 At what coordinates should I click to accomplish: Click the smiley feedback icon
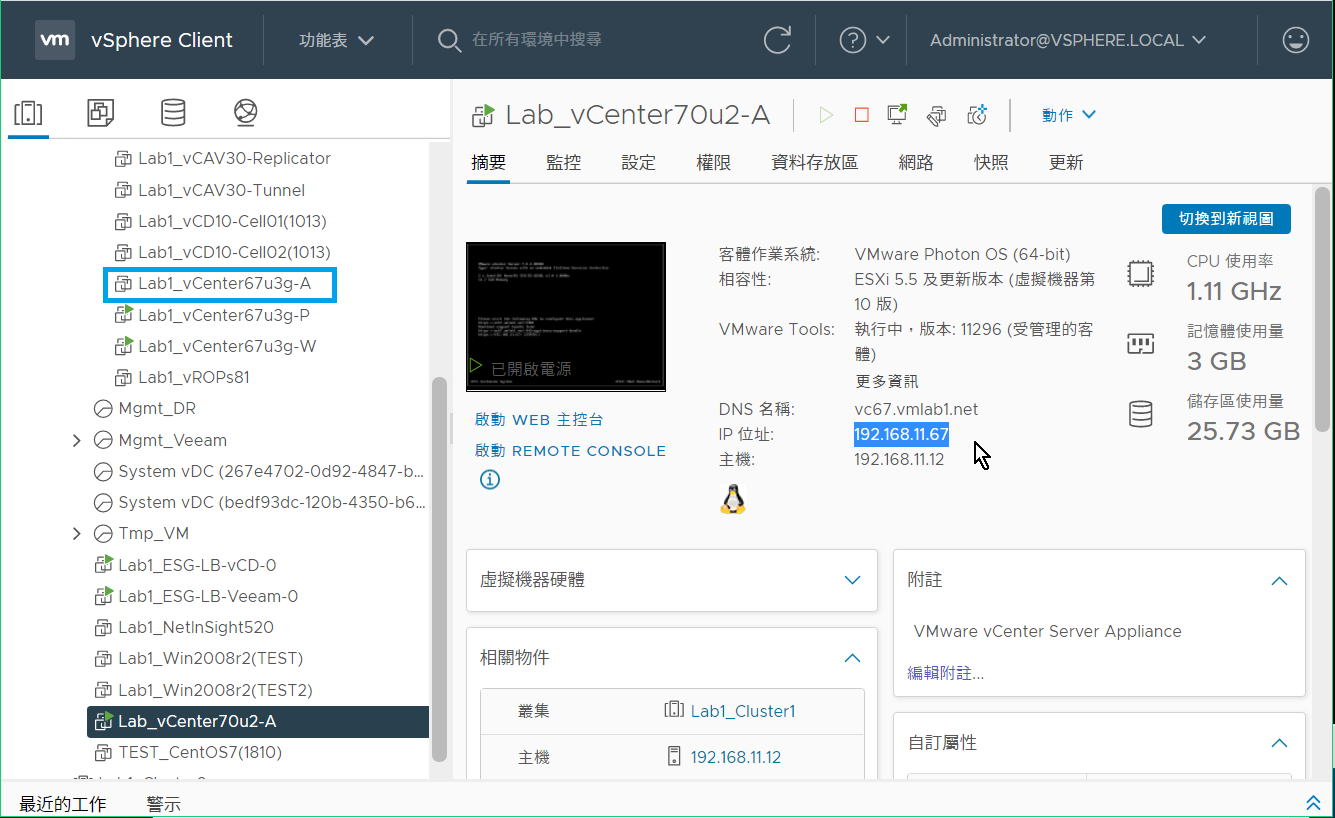click(x=1296, y=40)
